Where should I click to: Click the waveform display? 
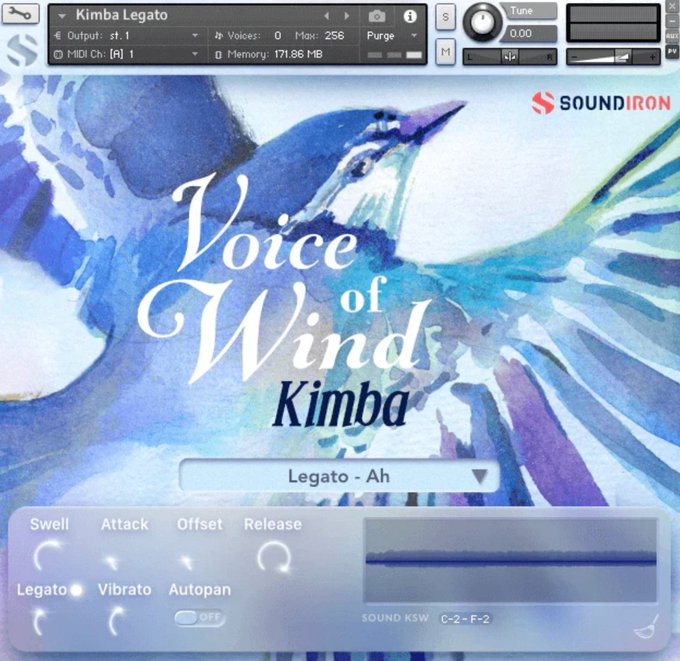(511, 560)
